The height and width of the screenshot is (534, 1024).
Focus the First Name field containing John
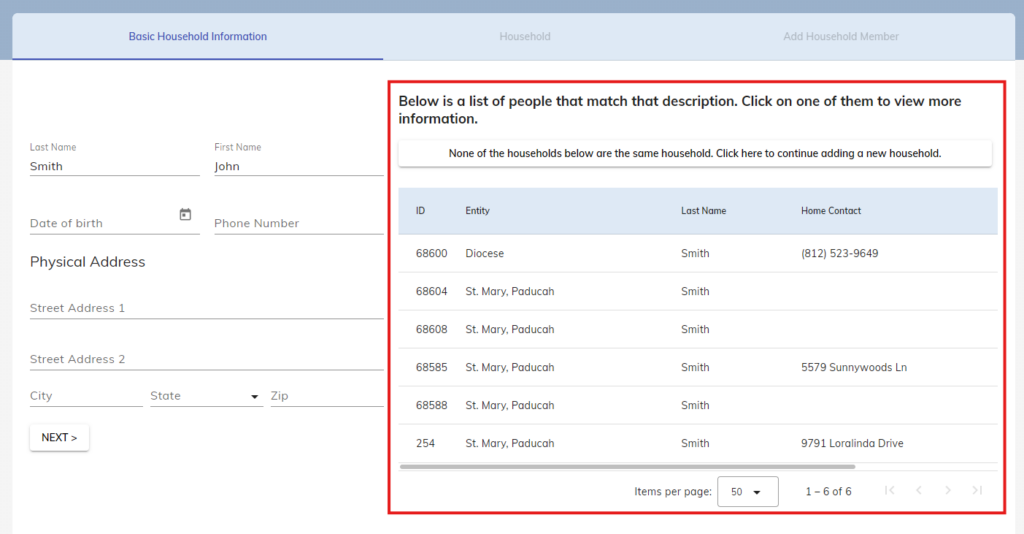[x=299, y=166]
